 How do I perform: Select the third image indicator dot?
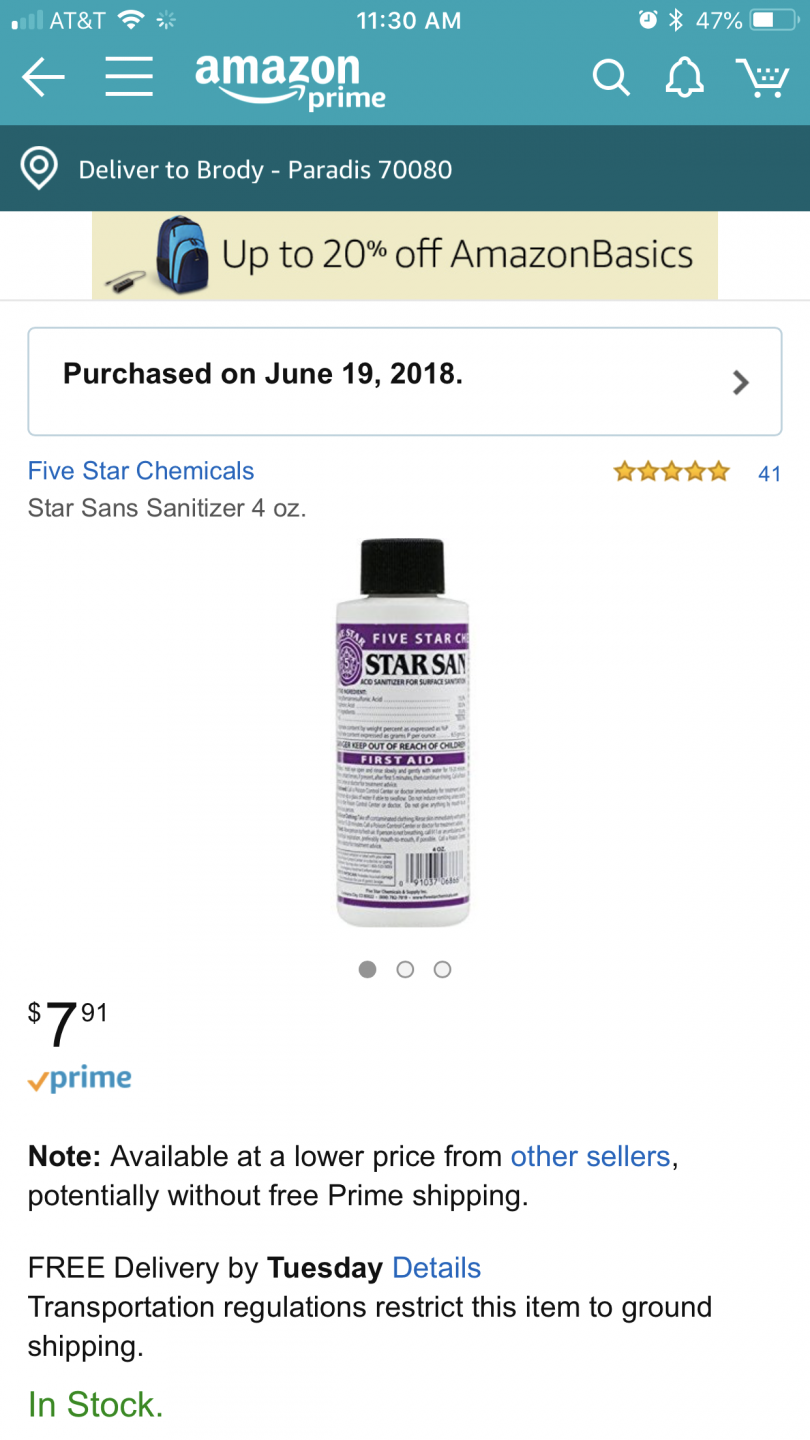442,969
